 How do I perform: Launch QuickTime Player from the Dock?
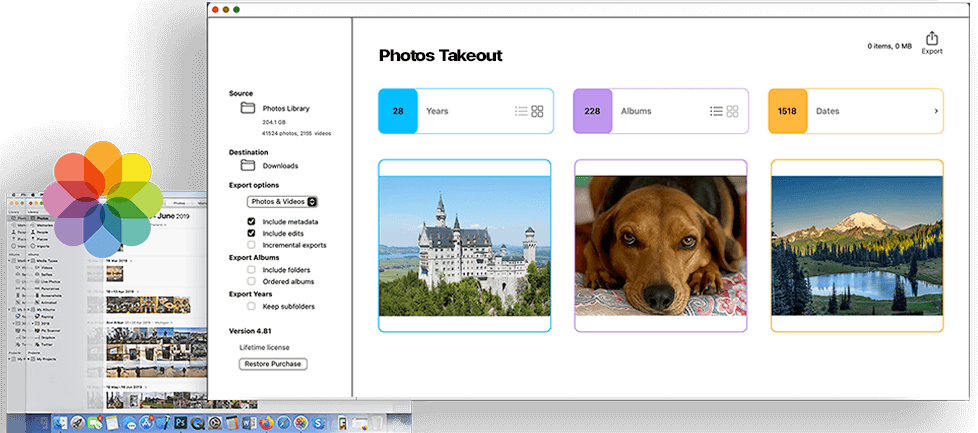pyautogui.click(x=198, y=423)
